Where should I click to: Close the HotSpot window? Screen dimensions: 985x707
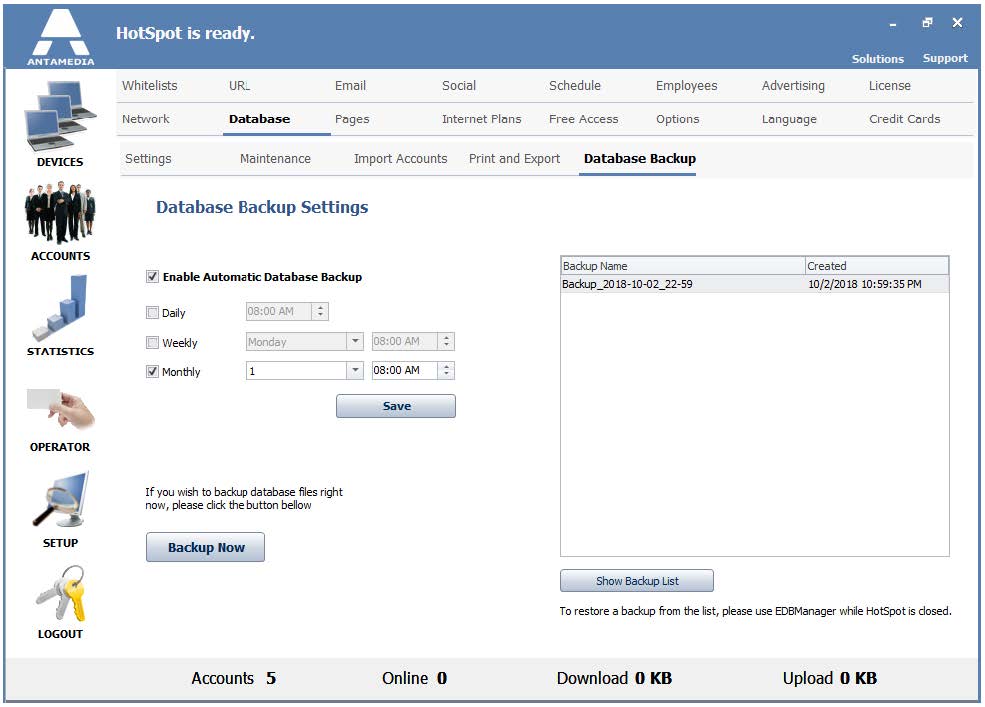(957, 23)
